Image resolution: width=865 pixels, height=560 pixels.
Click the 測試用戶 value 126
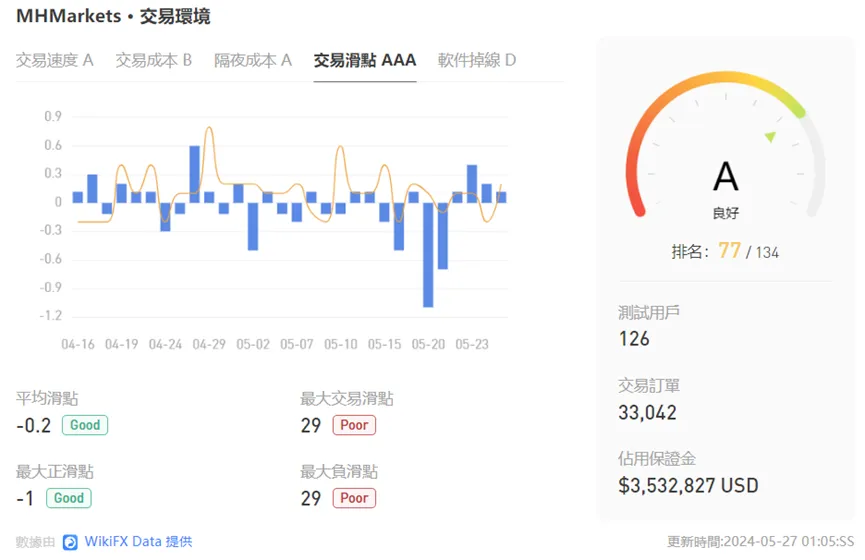pyautogui.click(x=634, y=339)
